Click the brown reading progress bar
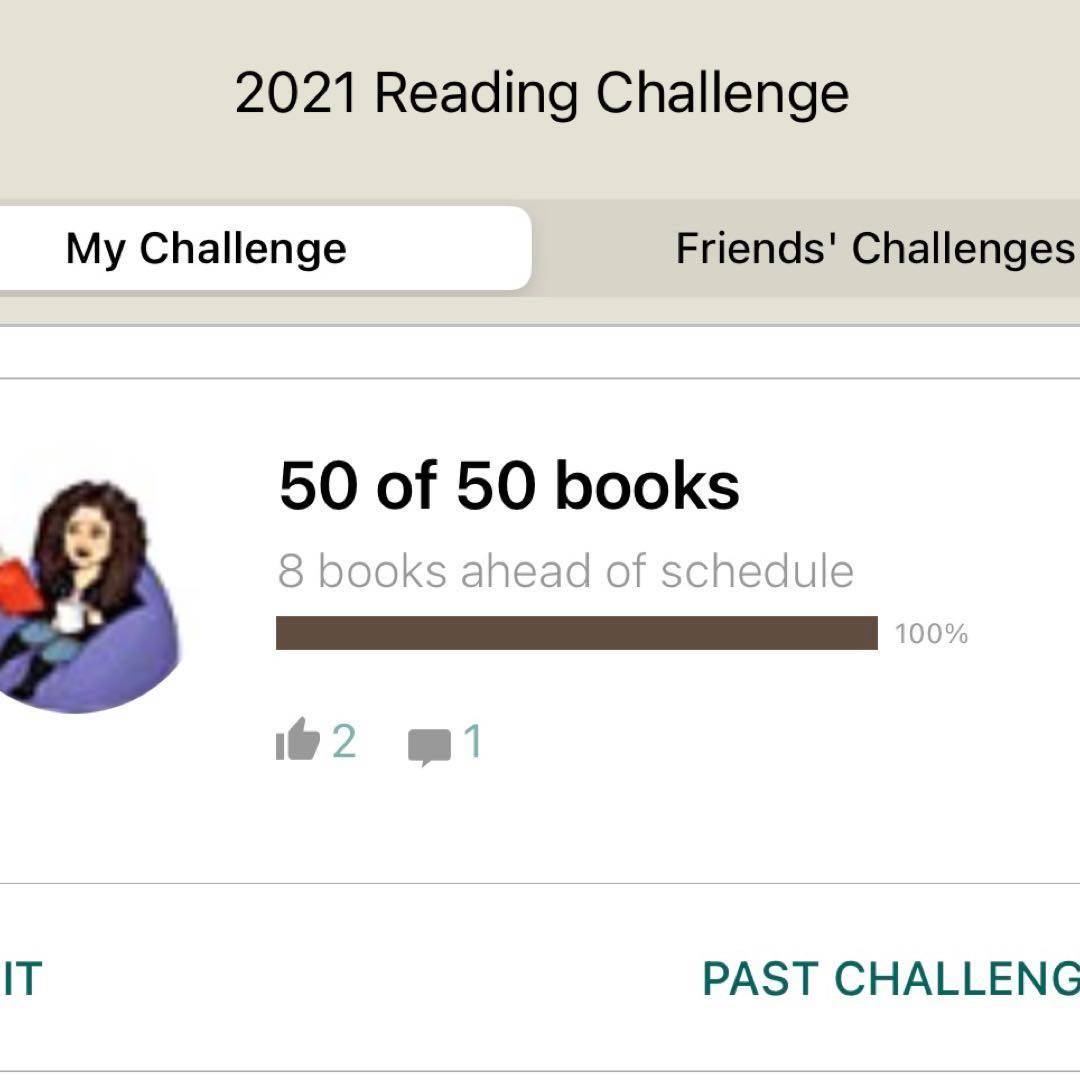This screenshot has width=1080, height=1080. (x=576, y=633)
